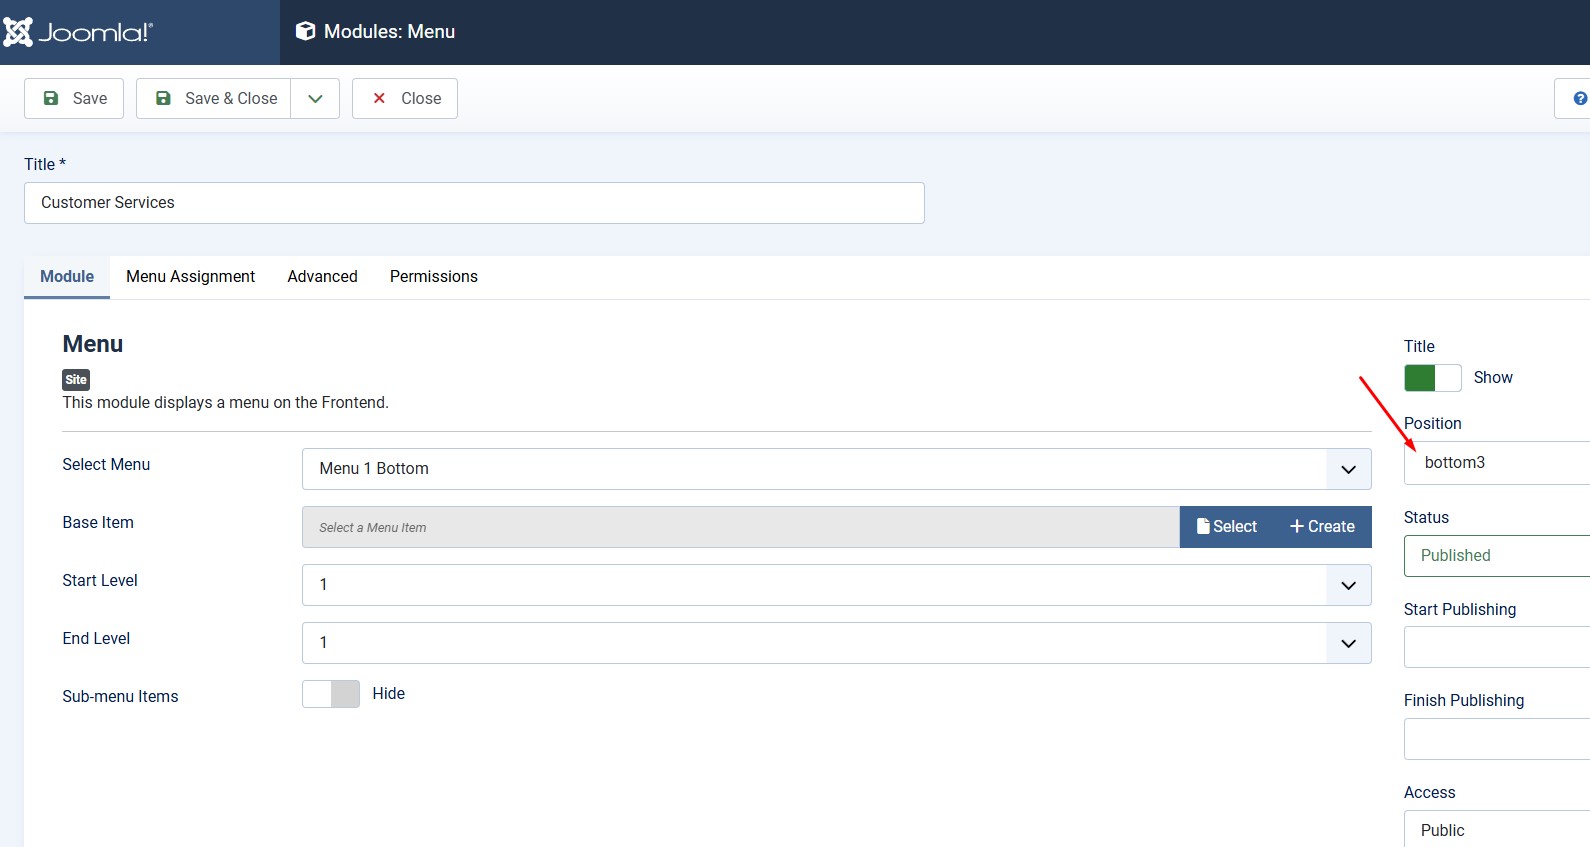Click the Modules cube icon in header
1590x847 pixels.
click(x=305, y=32)
